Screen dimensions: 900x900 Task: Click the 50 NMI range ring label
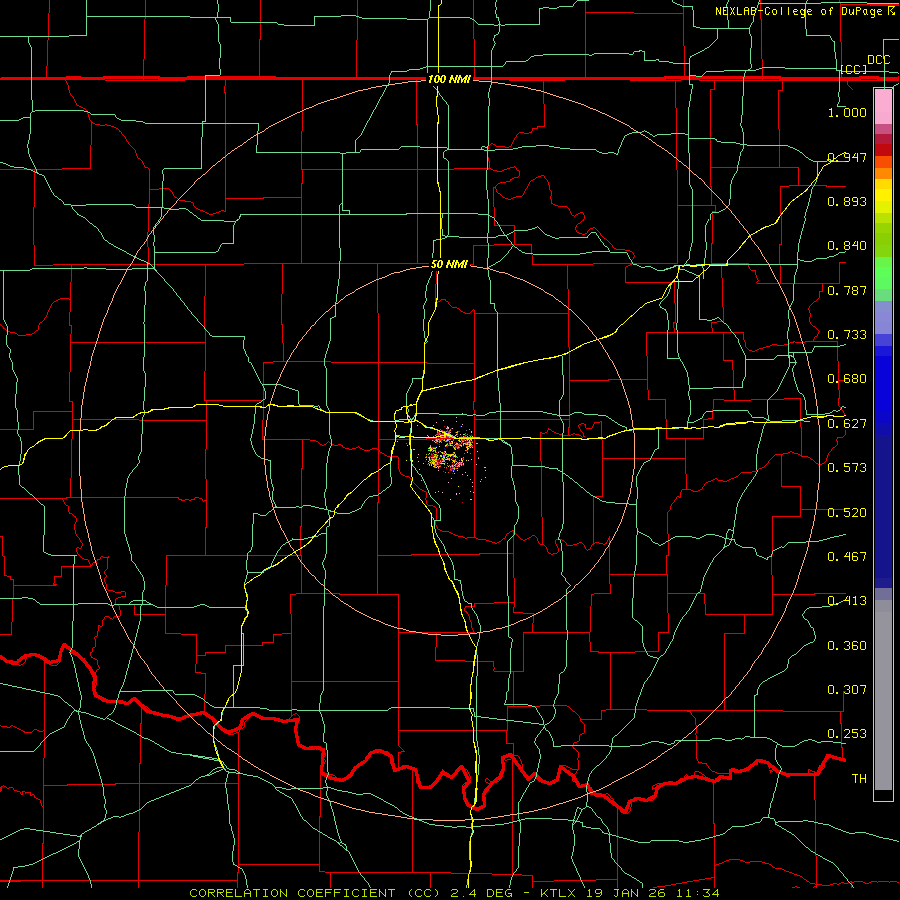[x=449, y=264]
